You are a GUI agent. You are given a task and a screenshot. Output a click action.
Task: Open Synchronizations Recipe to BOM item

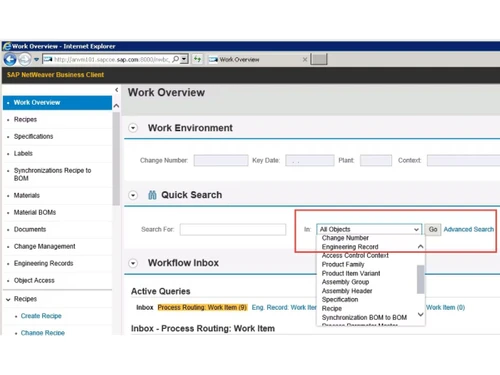[x=52, y=174]
